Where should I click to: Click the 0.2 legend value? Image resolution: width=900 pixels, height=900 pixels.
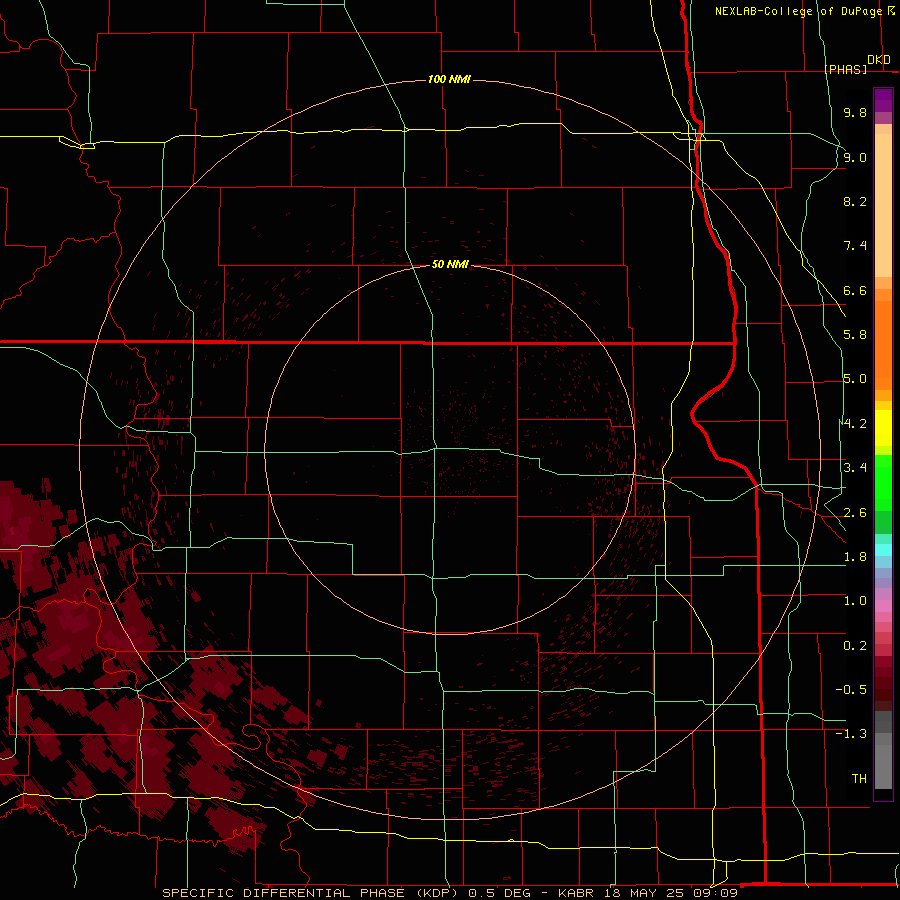click(x=855, y=646)
